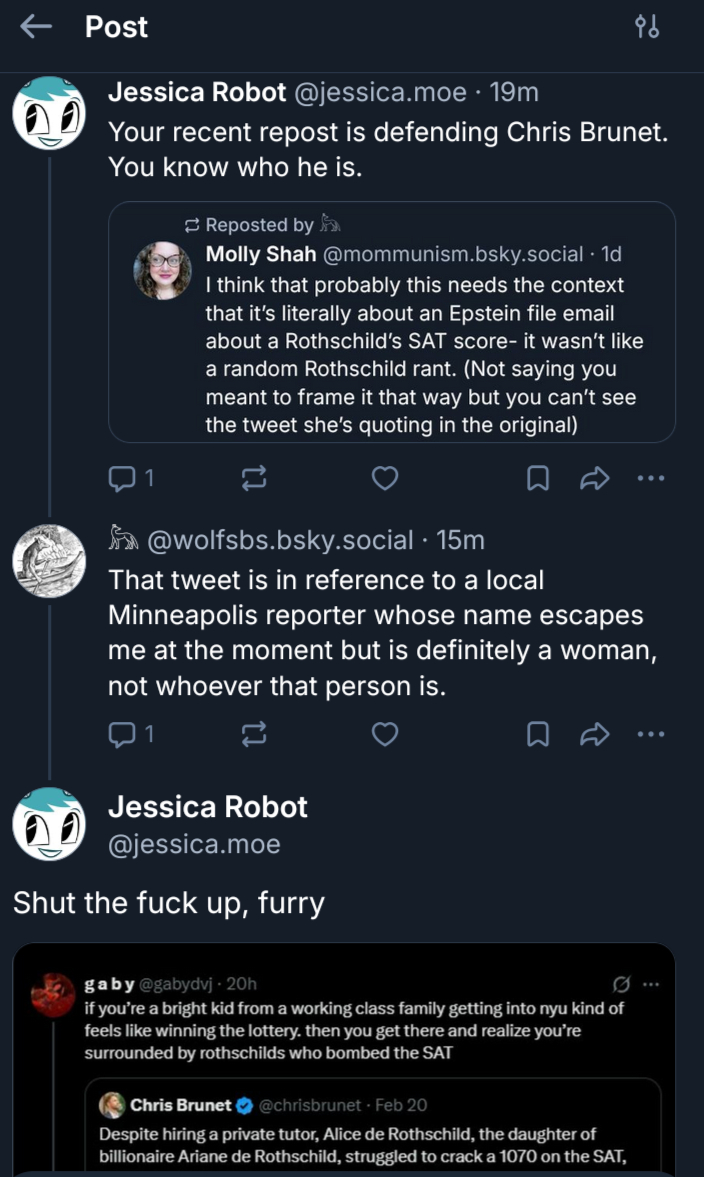The height and width of the screenshot is (1177, 704).
Task: Repost the wolfsbs reply
Action: [x=254, y=735]
